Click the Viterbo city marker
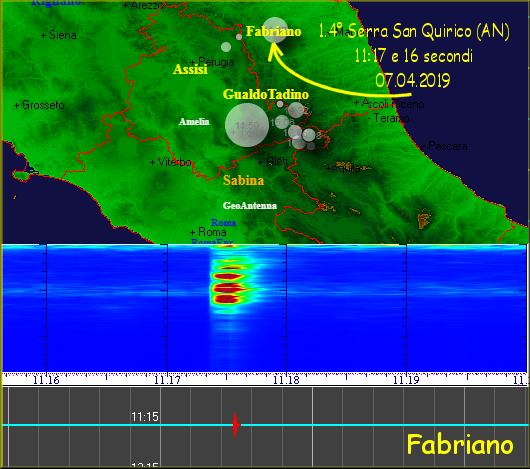The image size is (530, 469). coord(171,162)
